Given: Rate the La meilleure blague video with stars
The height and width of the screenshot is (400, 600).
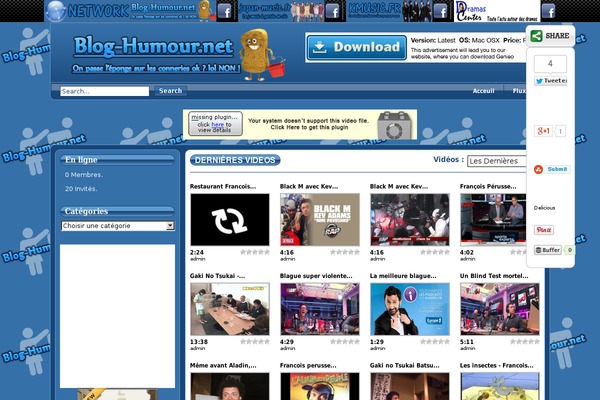Looking at the screenshot, I should pos(435,342).
